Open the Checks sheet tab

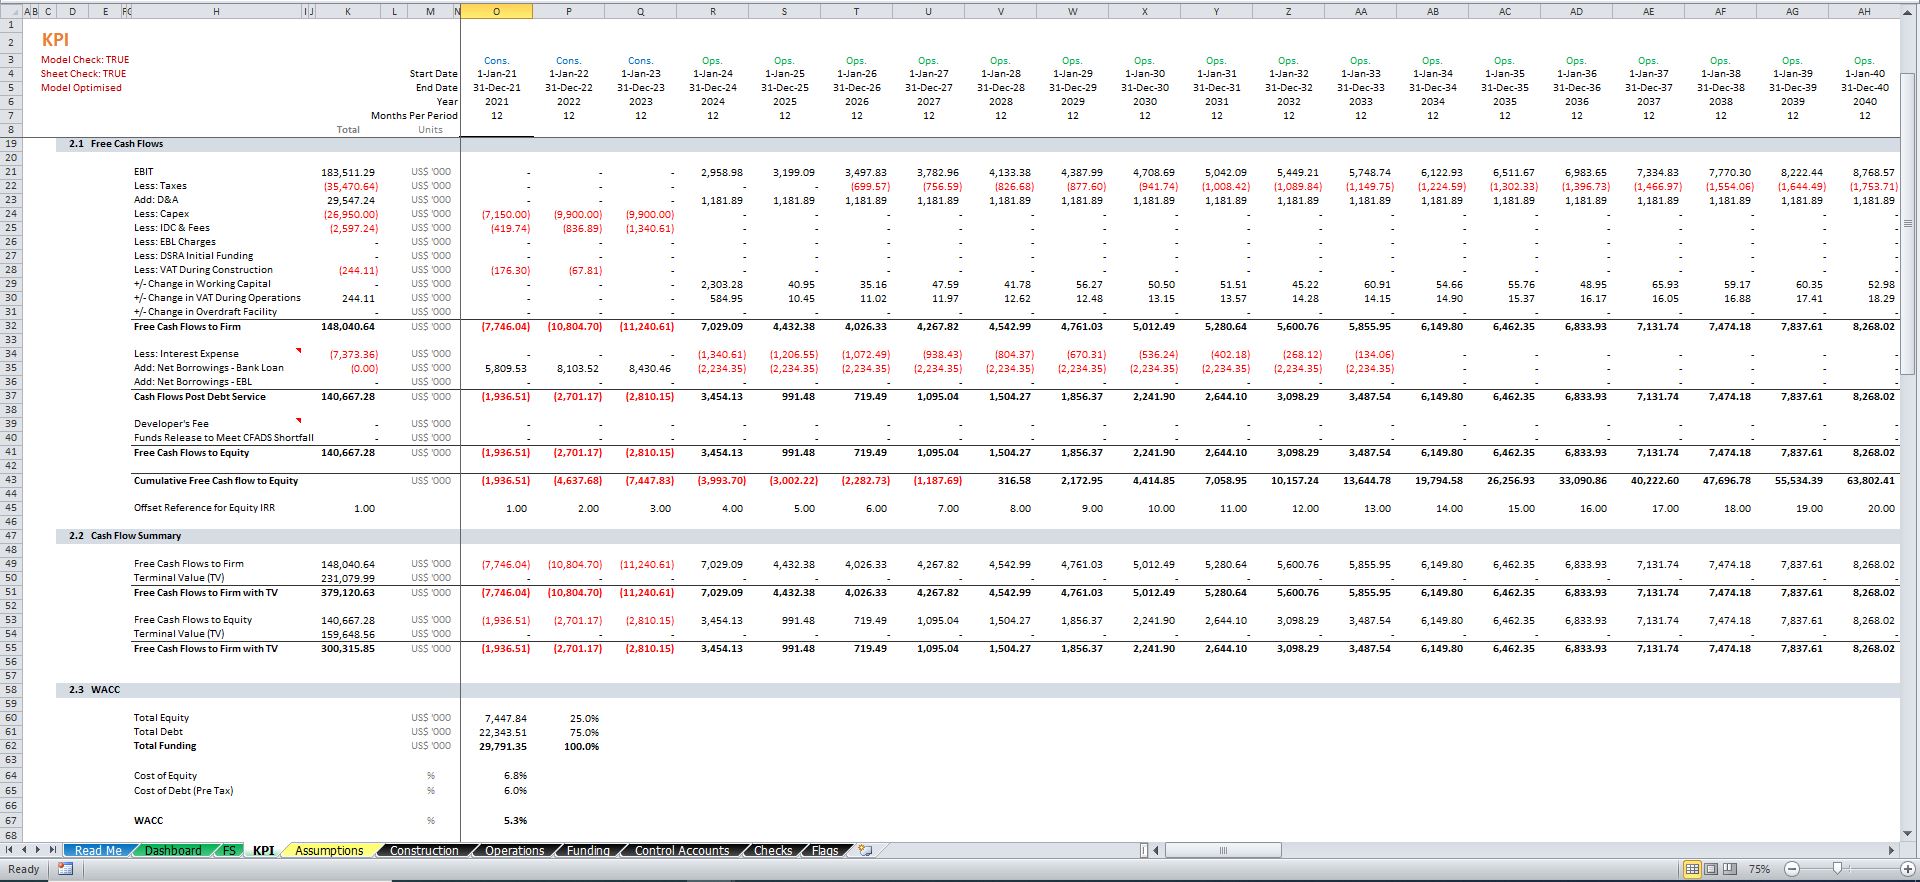click(x=773, y=851)
